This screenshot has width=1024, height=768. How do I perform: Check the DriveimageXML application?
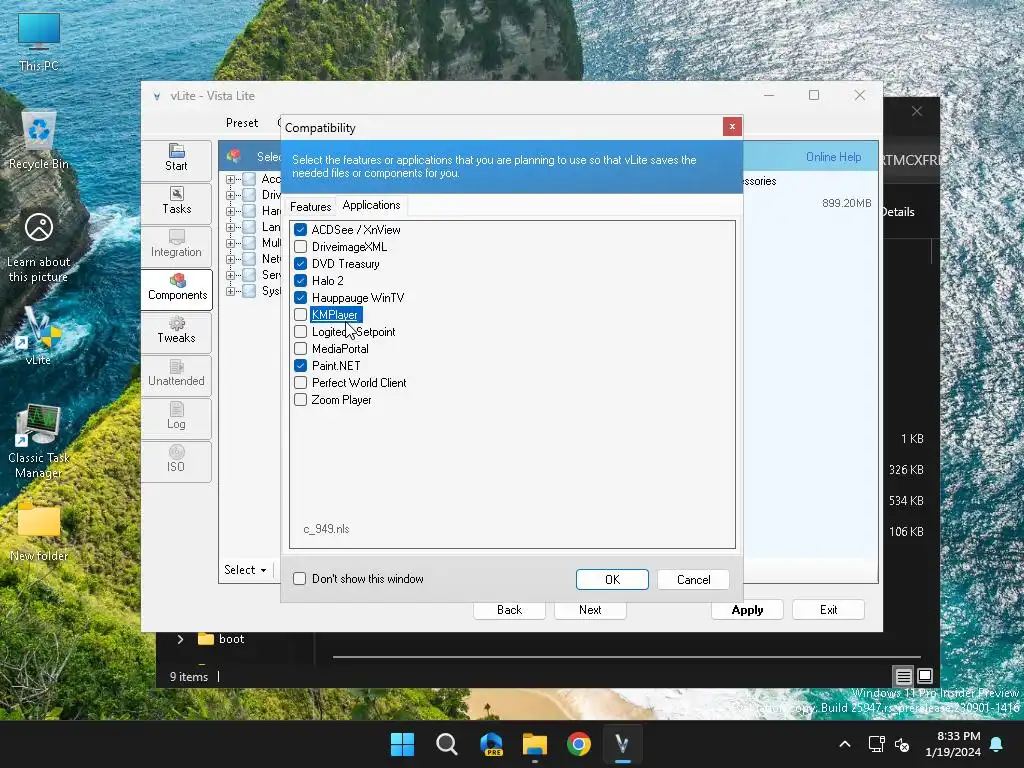(x=300, y=247)
